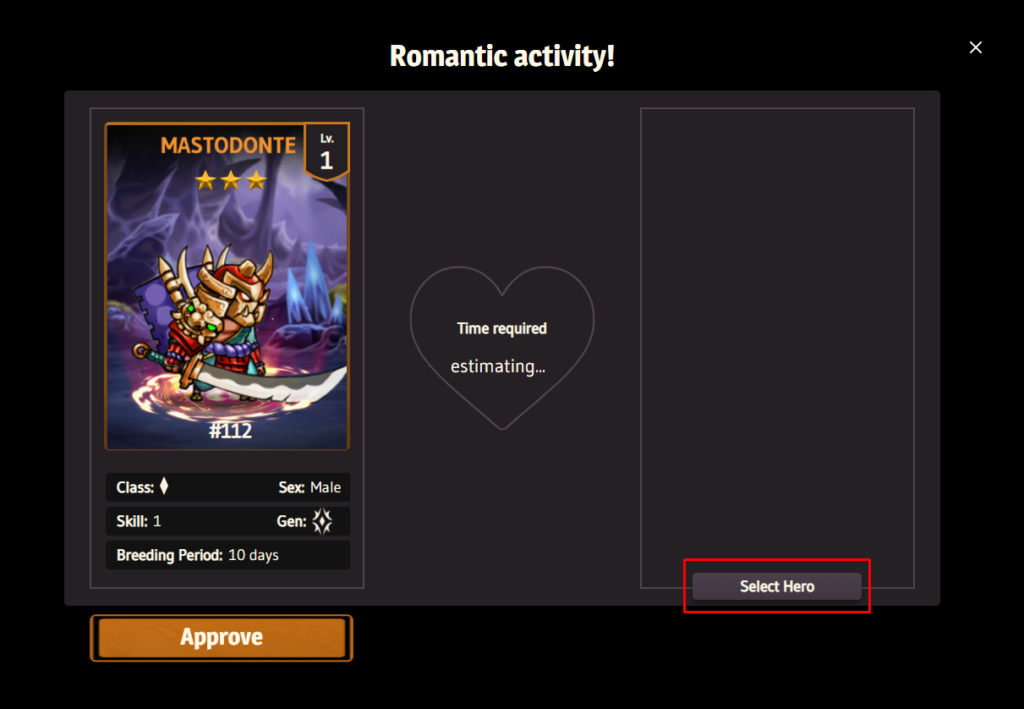Click the heart-shaped time required outline
The width and height of the screenshot is (1024, 709).
click(502, 347)
